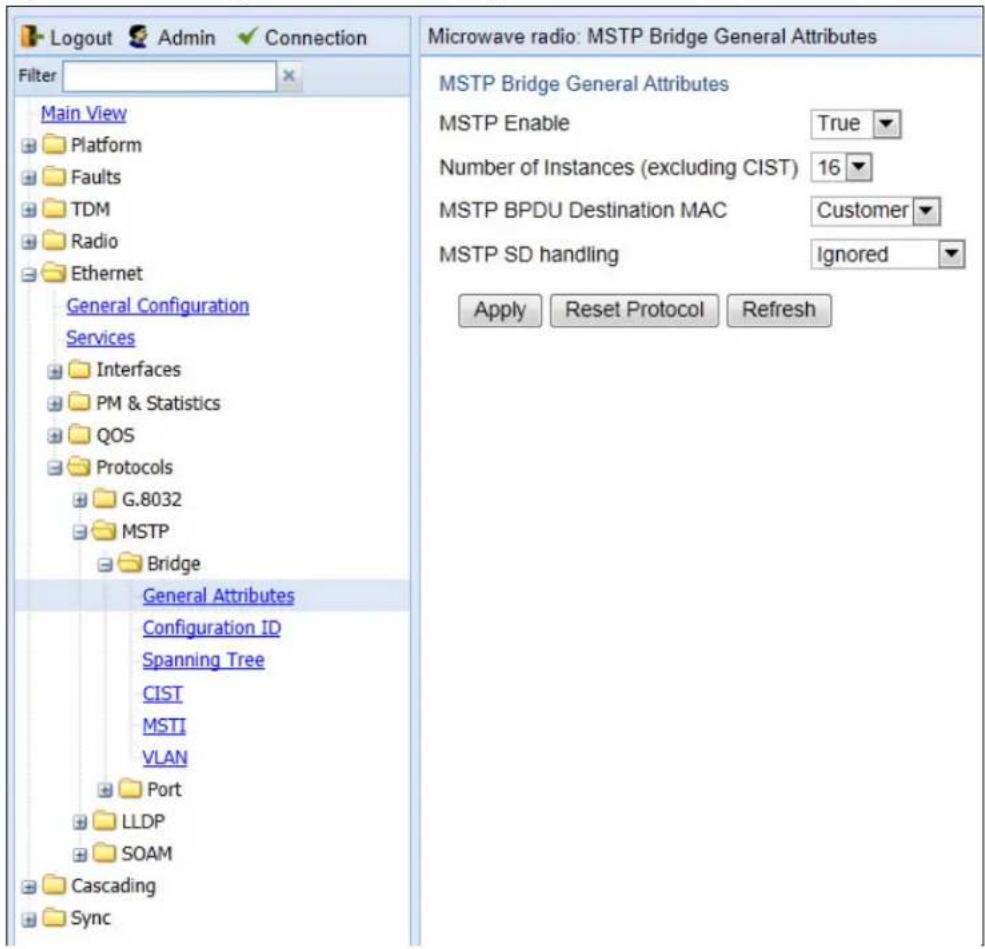This screenshot has width=985, height=949.
Task: Expand the Platform tree node
Action: pos(29,146)
